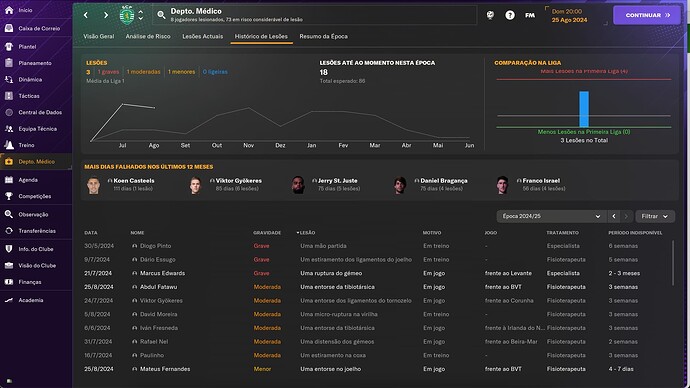
Task: Switch to the Análise de Risco tab
Action: pyautogui.click(x=148, y=37)
